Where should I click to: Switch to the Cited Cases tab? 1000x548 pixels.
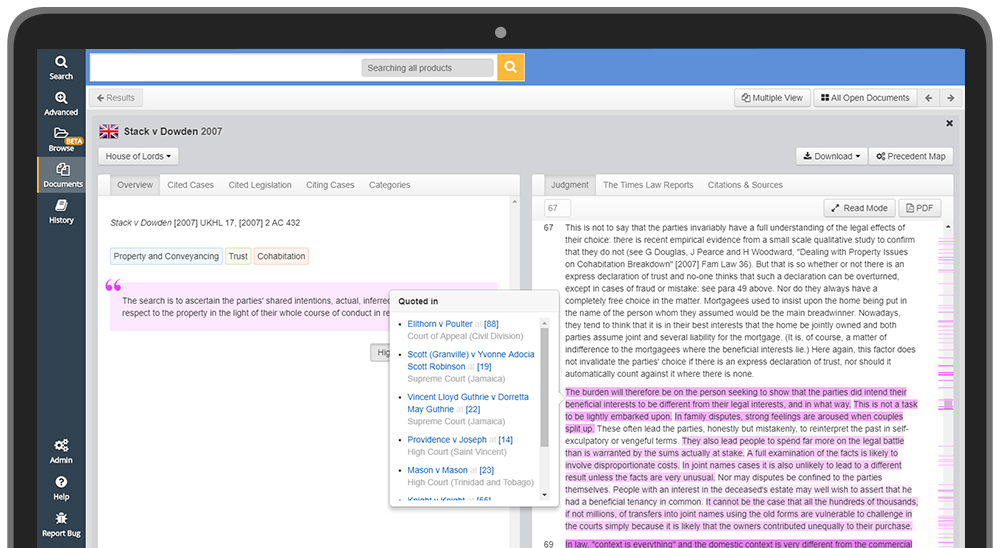pyautogui.click(x=190, y=185)
